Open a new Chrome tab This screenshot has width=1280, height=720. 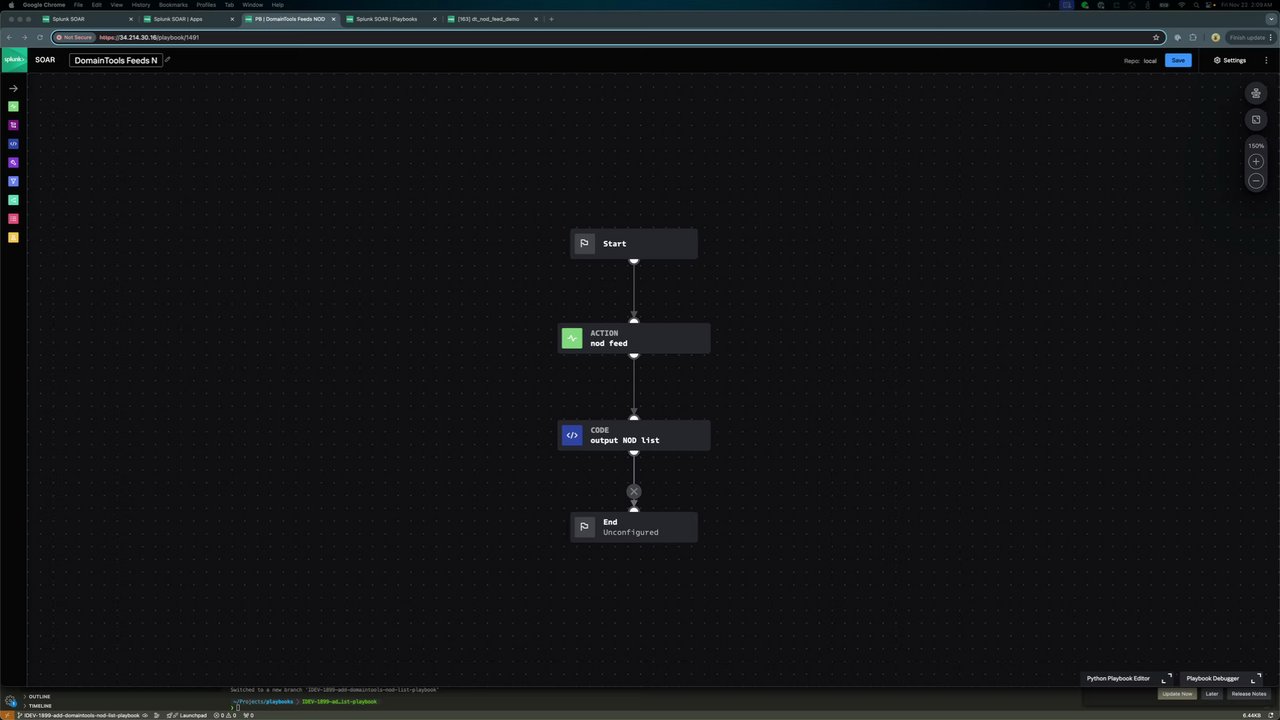click(x=551, y=19)
